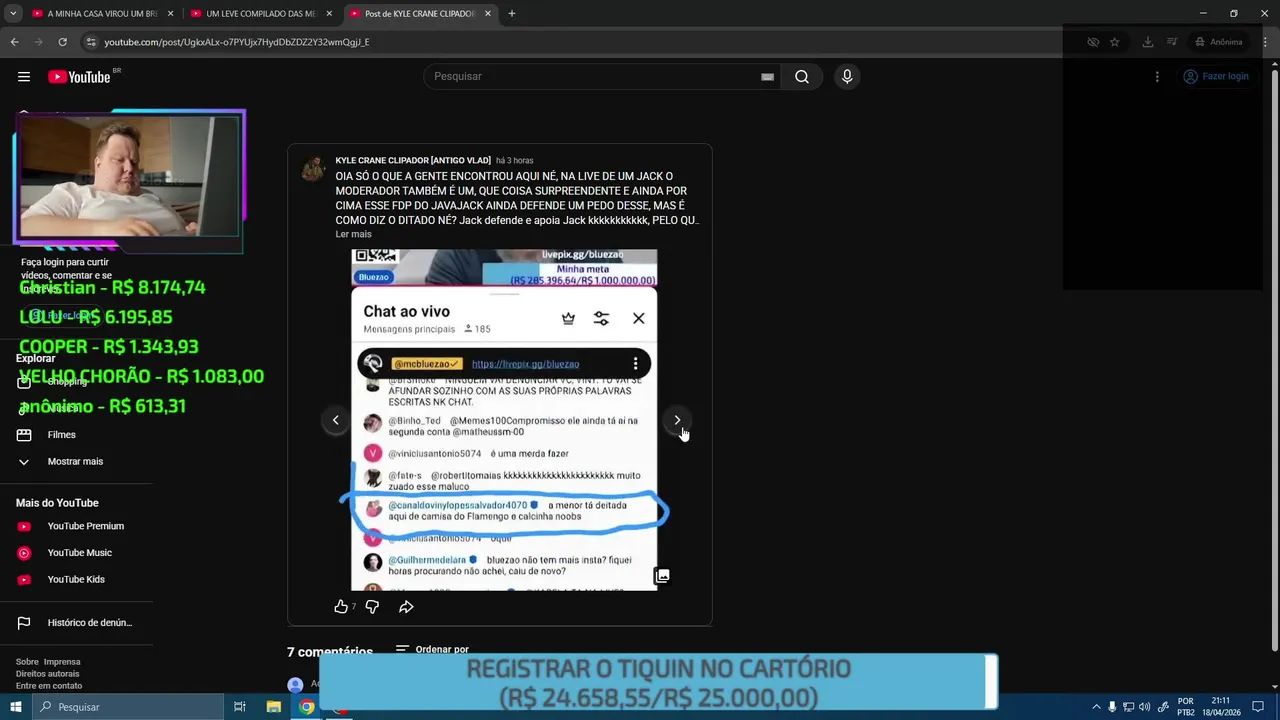Show previous image in post carousel
The image size is (1280, 720).
pyautogui.click(x=336, y=420)
